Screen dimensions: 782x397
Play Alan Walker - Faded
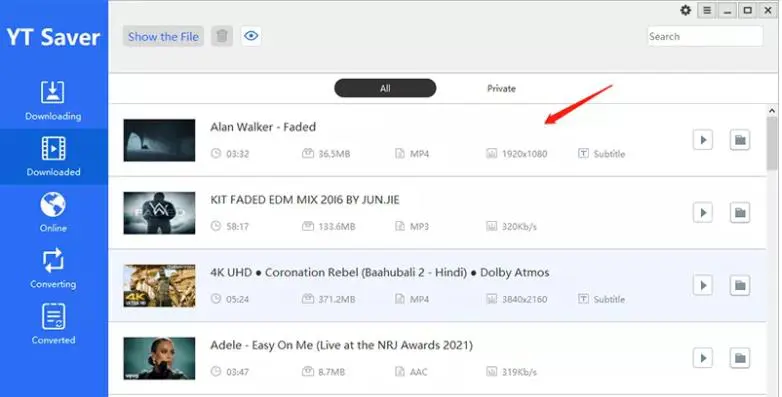point(703,140)
